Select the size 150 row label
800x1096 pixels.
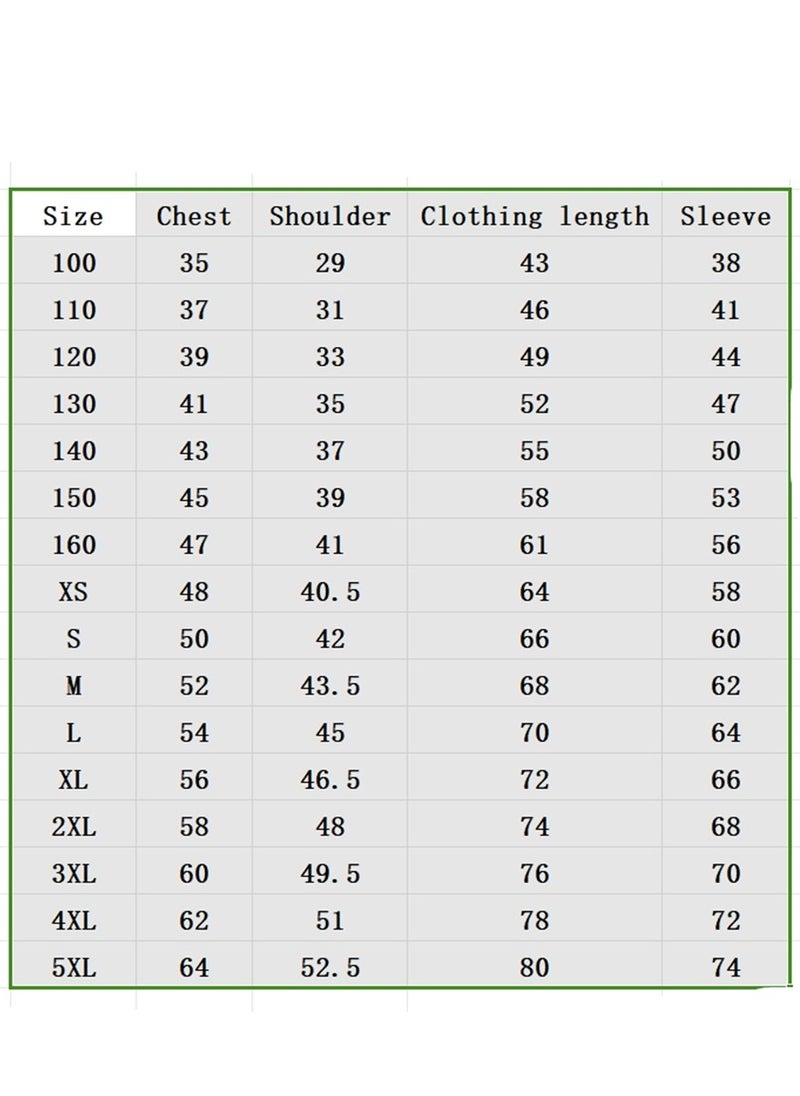73,496
